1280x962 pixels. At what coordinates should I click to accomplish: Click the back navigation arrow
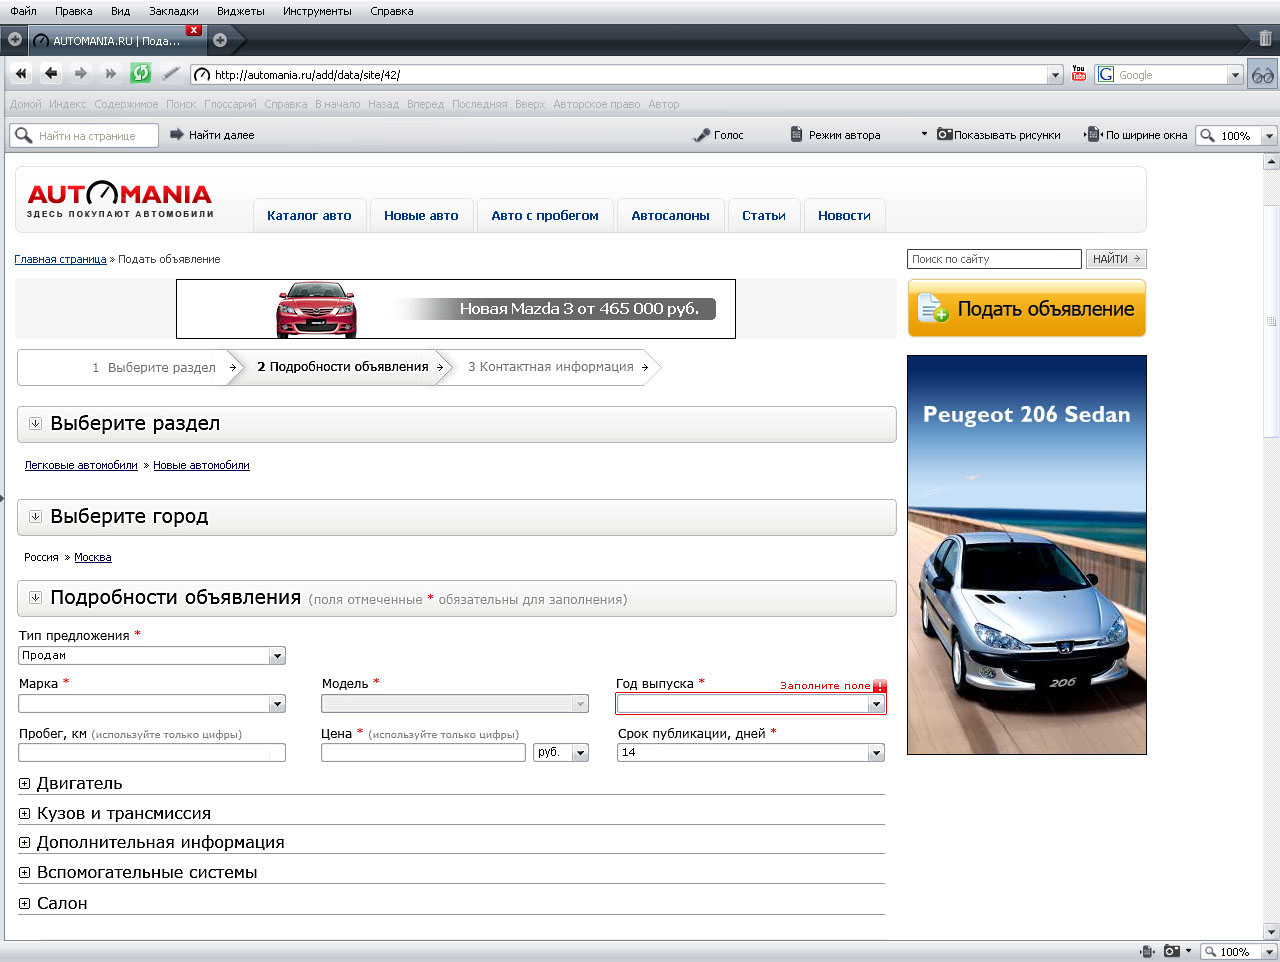coord(49,73)
